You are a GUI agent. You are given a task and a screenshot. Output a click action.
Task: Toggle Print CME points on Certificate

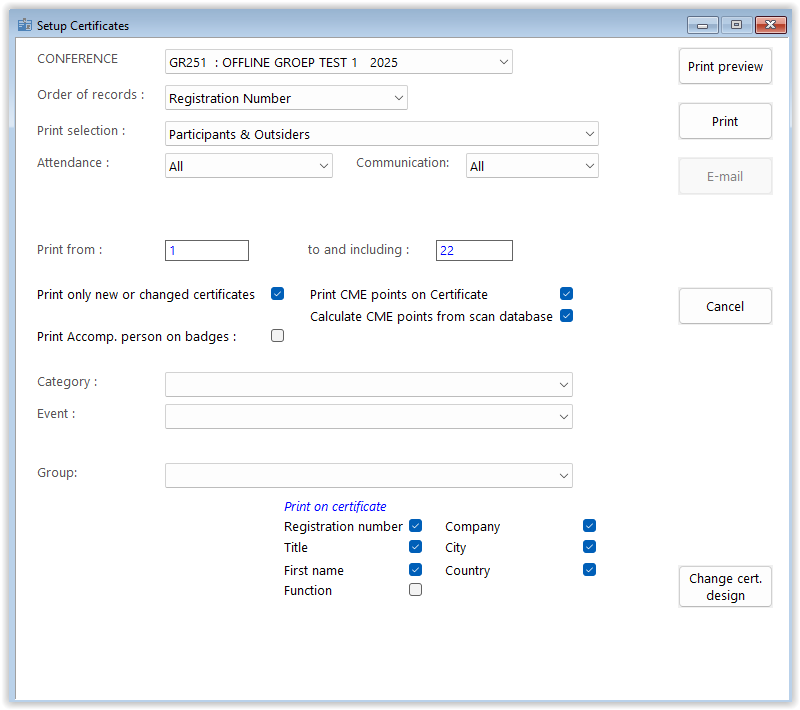566,294
